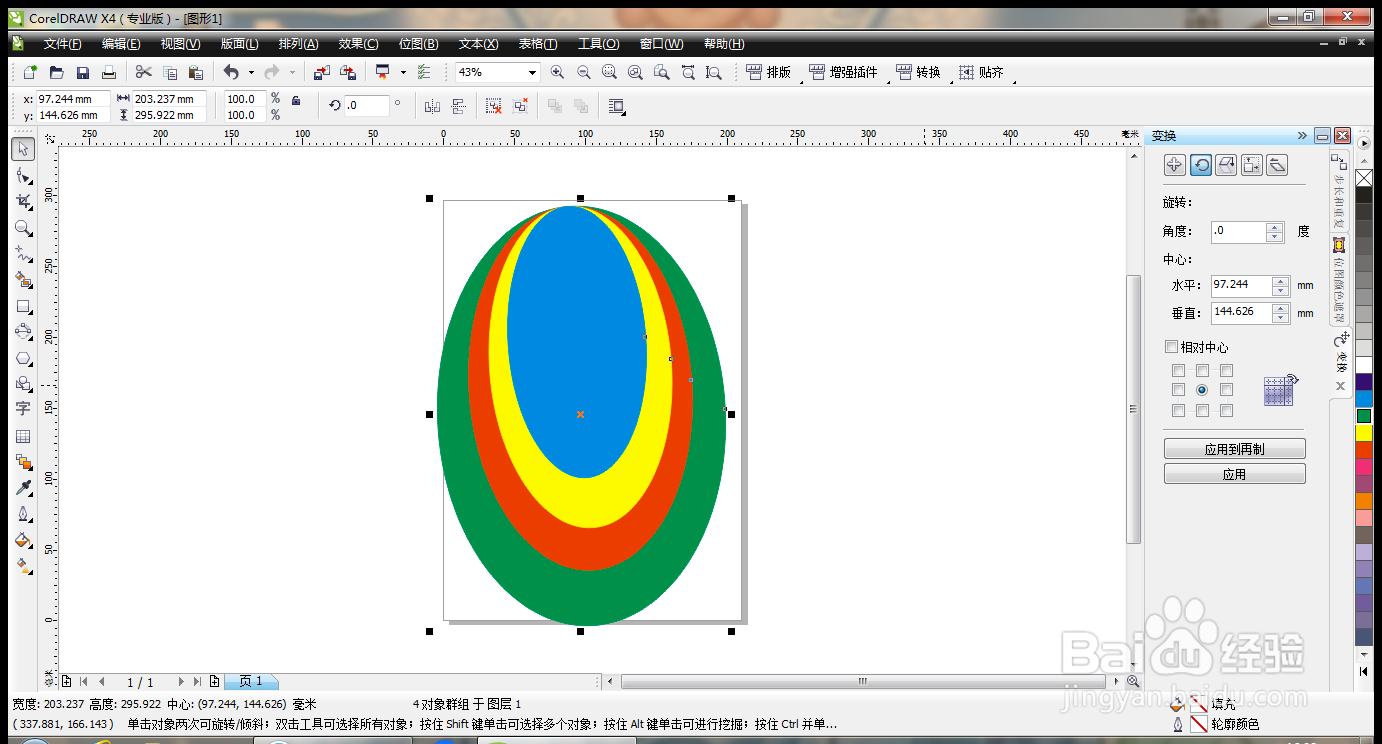Screen dimensions: 1382x744
Task: Increase the 角度 angle spinner
Action: pyautogui.click(x=1274, y=227)
